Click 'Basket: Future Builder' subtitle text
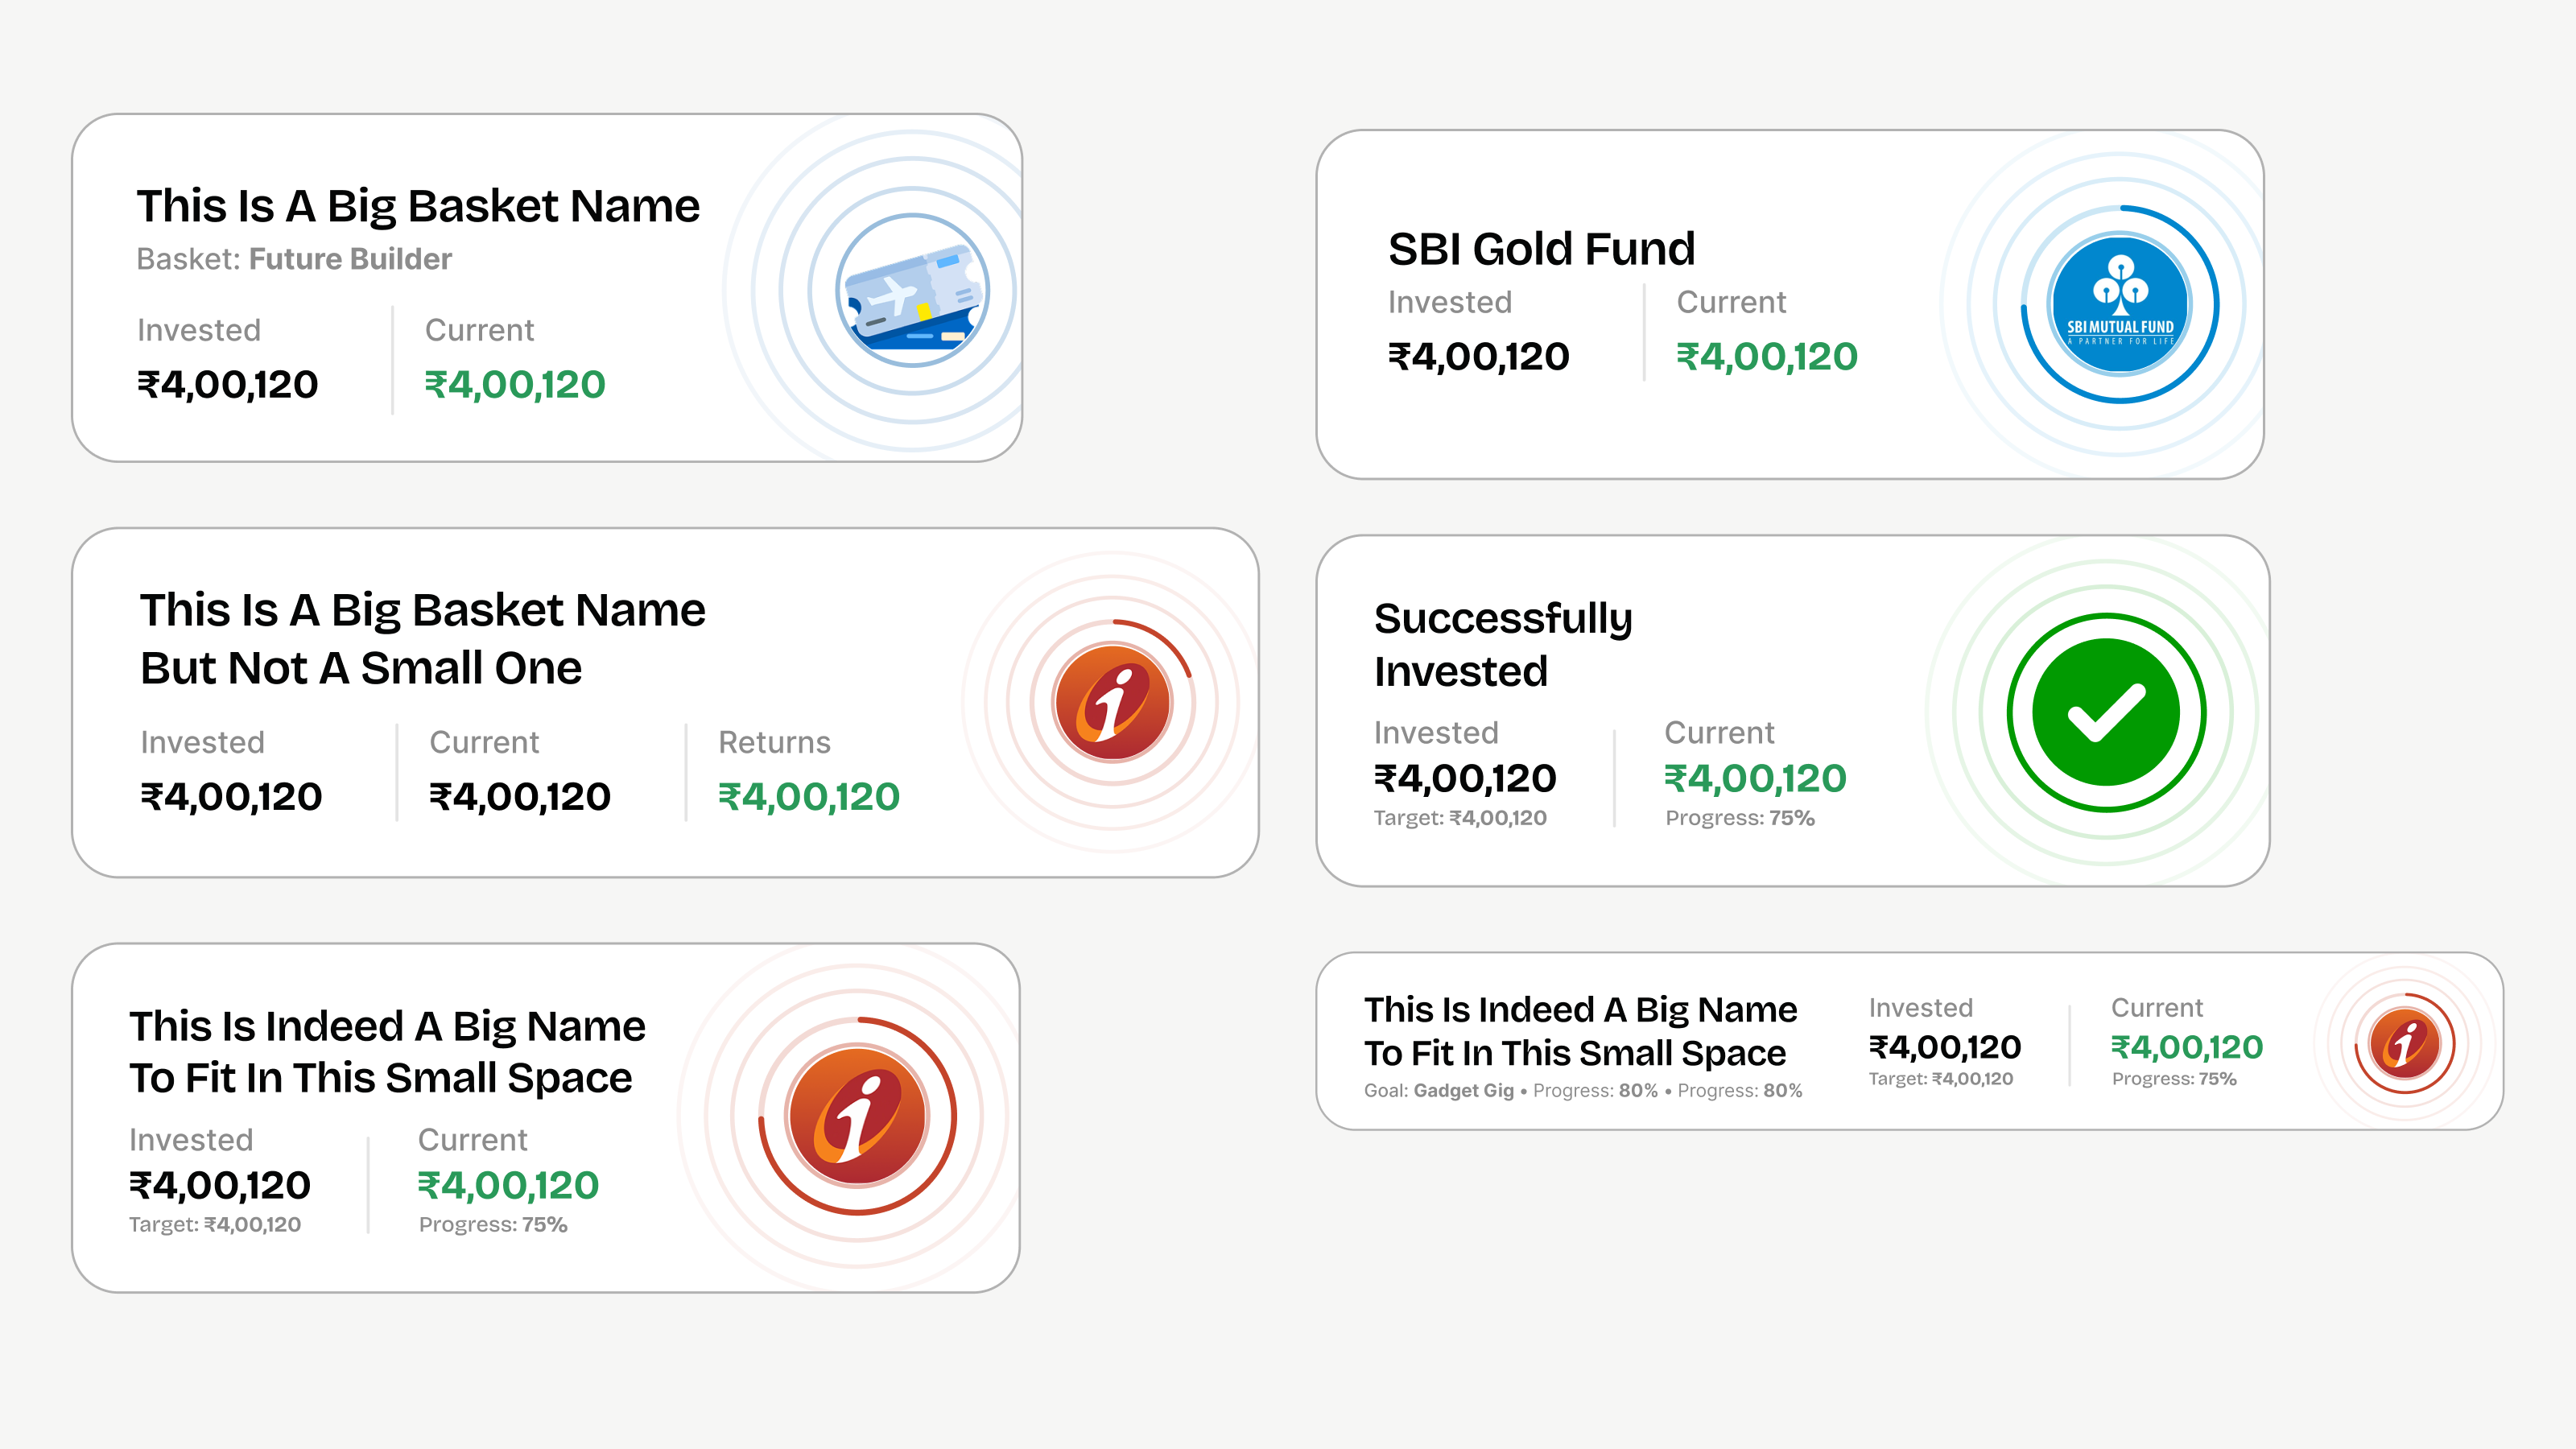 coord(294,259)
